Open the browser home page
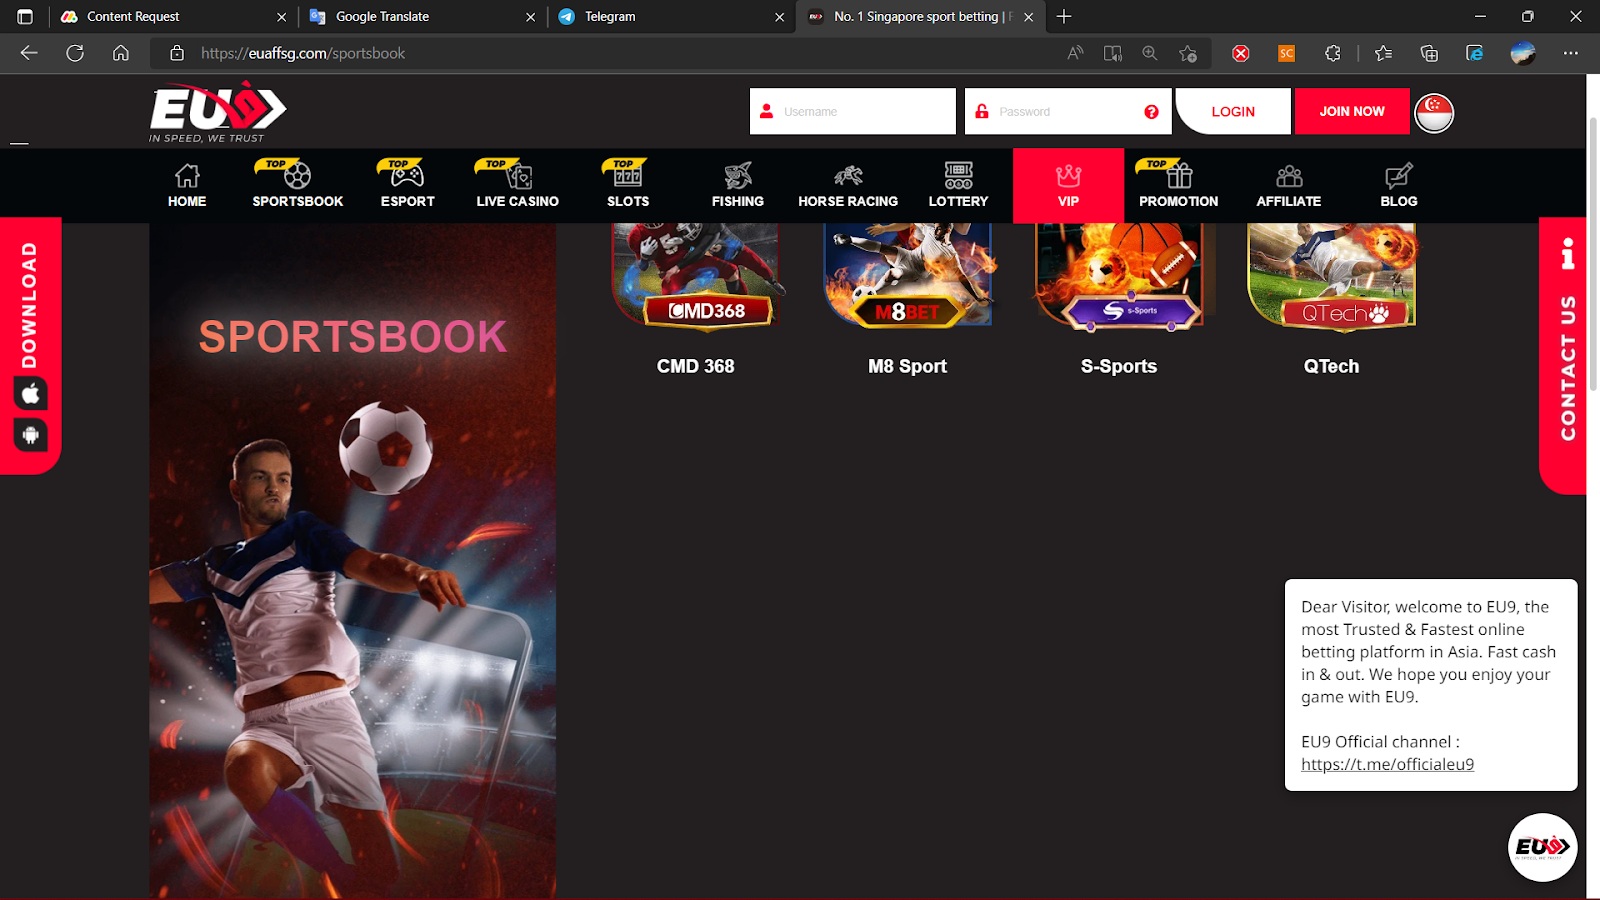 pyautogui.click(x=121, y=53)
